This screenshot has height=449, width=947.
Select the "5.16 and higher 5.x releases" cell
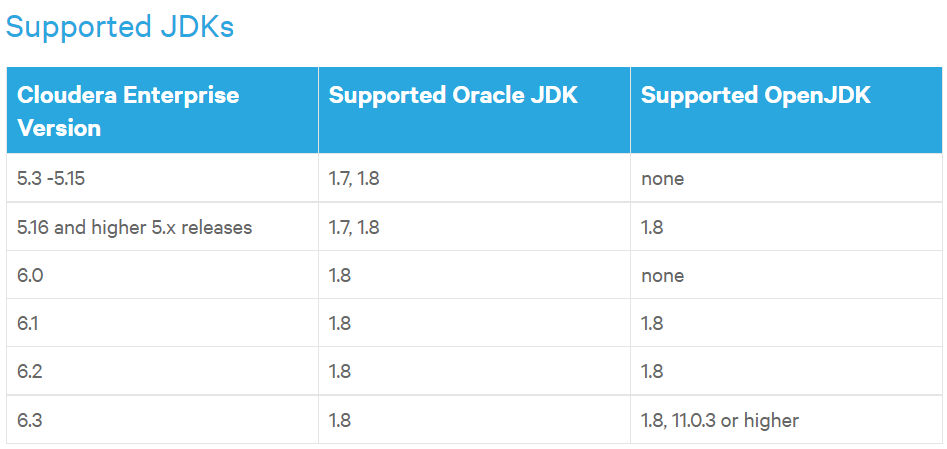point(134,227)
